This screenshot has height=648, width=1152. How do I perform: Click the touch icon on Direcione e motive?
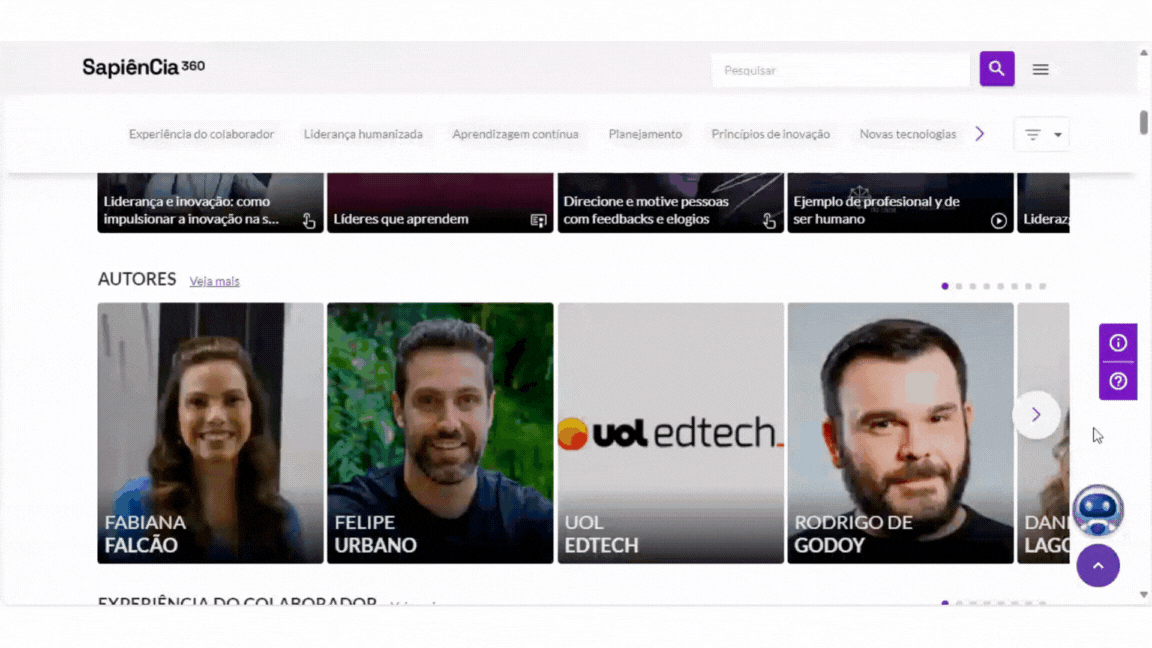pos(769,220)
